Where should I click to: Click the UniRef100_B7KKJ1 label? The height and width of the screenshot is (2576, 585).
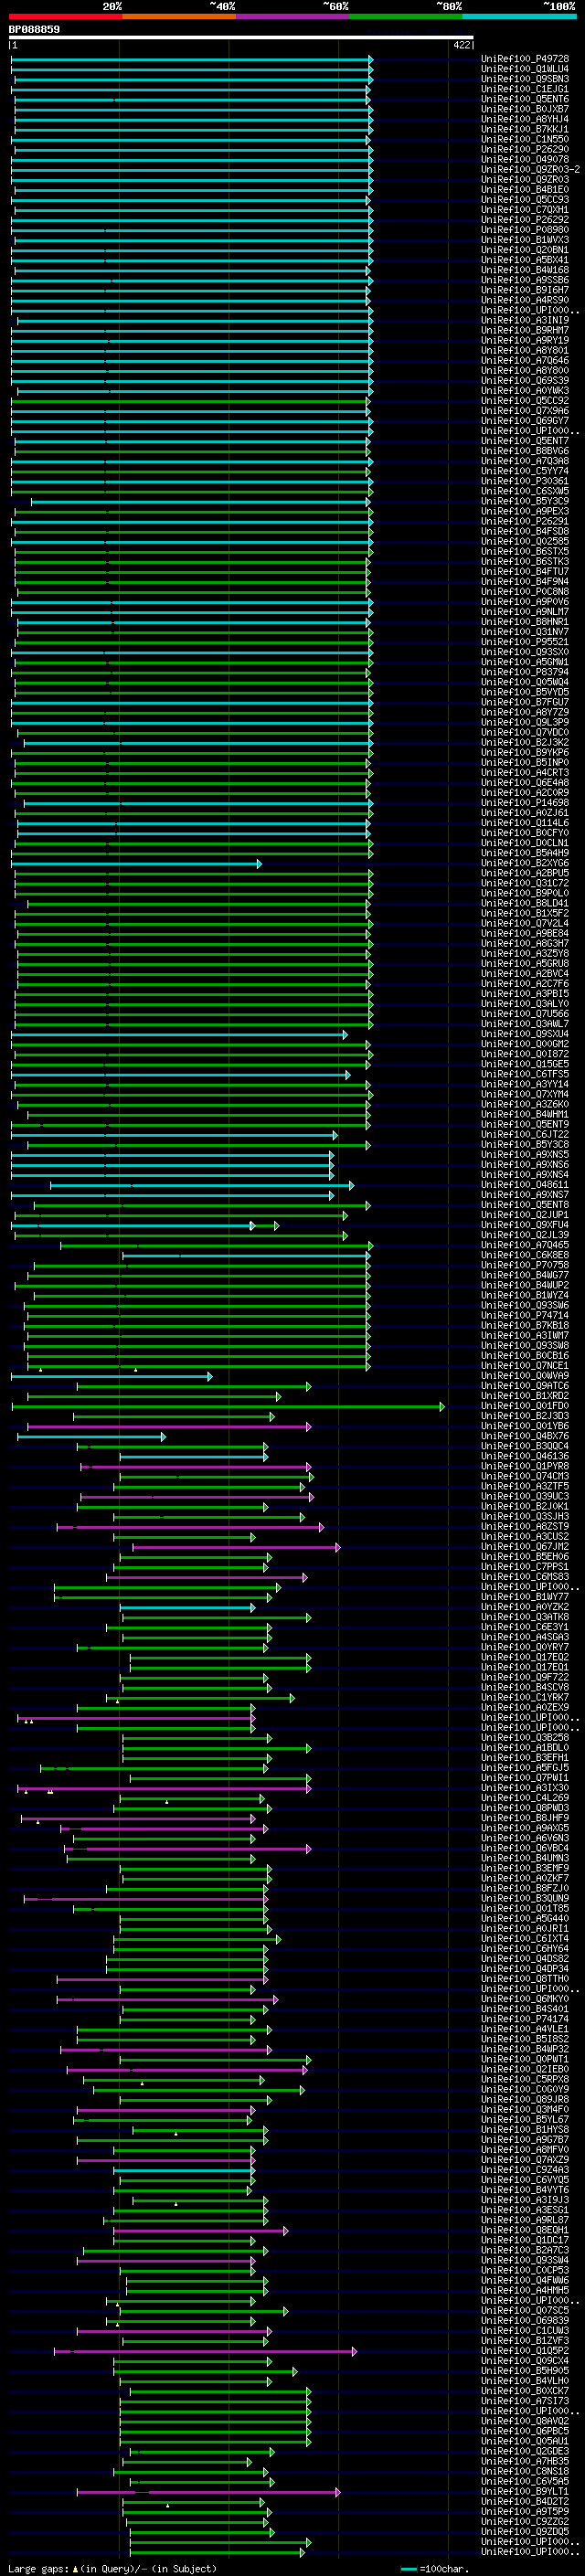click(525, 129)
